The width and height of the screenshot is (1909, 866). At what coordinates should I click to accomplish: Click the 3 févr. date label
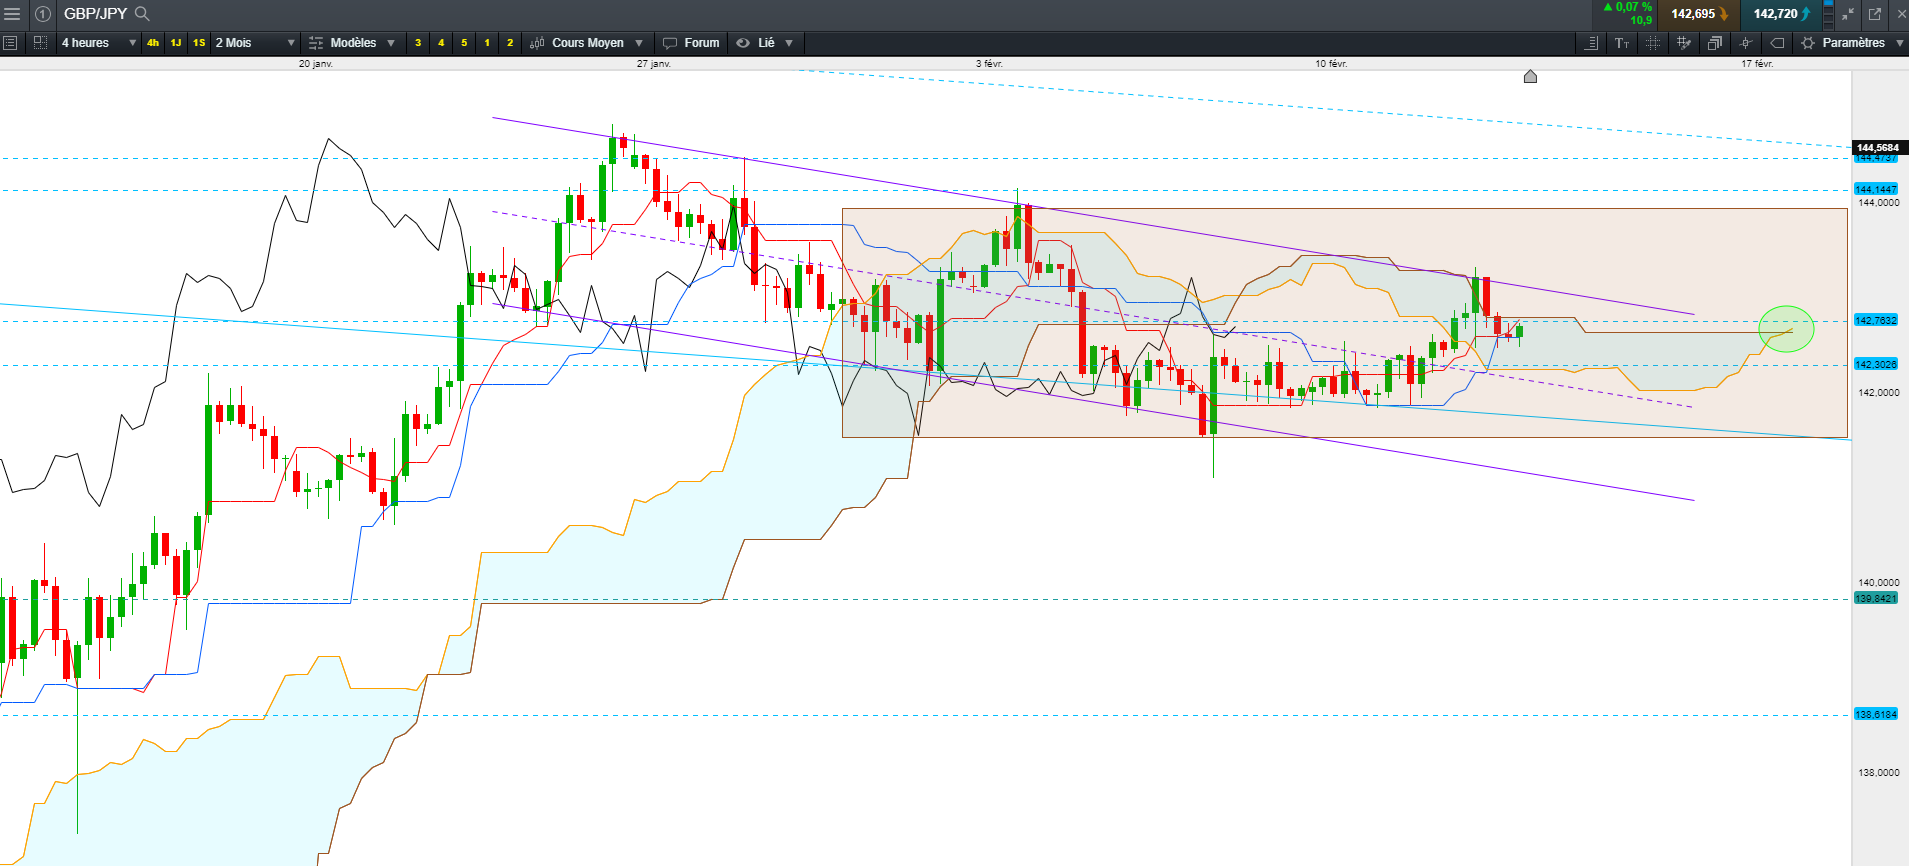coord(989,64)
